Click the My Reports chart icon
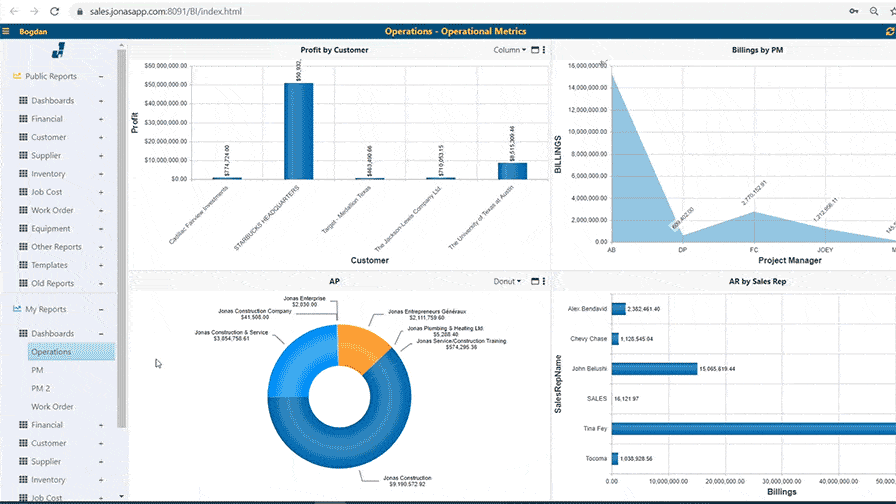The width and height of the screenshot is (896, 504). click(17, 309)
